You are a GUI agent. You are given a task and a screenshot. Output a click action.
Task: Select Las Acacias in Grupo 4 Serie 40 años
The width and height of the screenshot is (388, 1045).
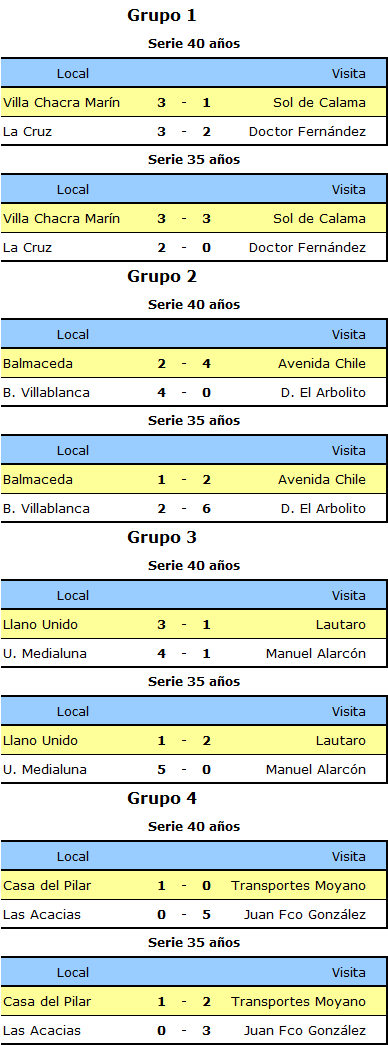point(41,915)
